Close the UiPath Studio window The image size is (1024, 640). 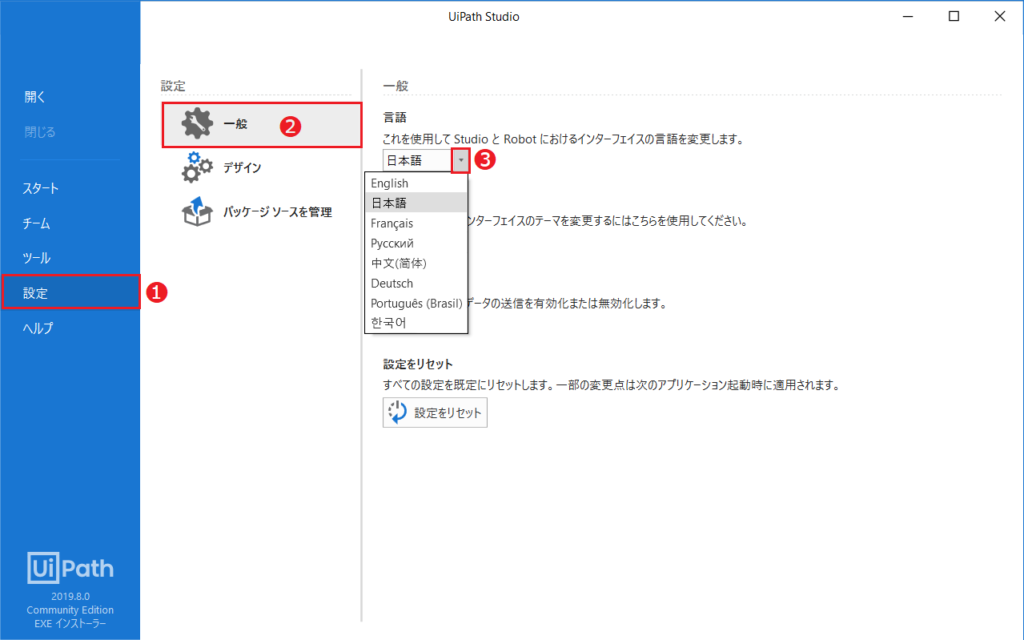click(999, 16)
